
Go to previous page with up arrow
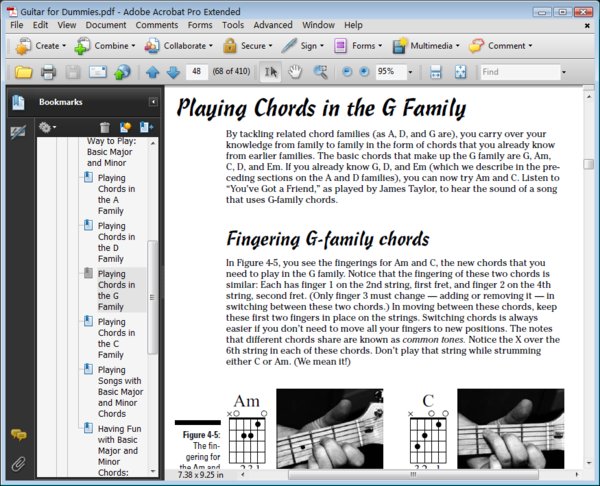(x=152, y=72)
